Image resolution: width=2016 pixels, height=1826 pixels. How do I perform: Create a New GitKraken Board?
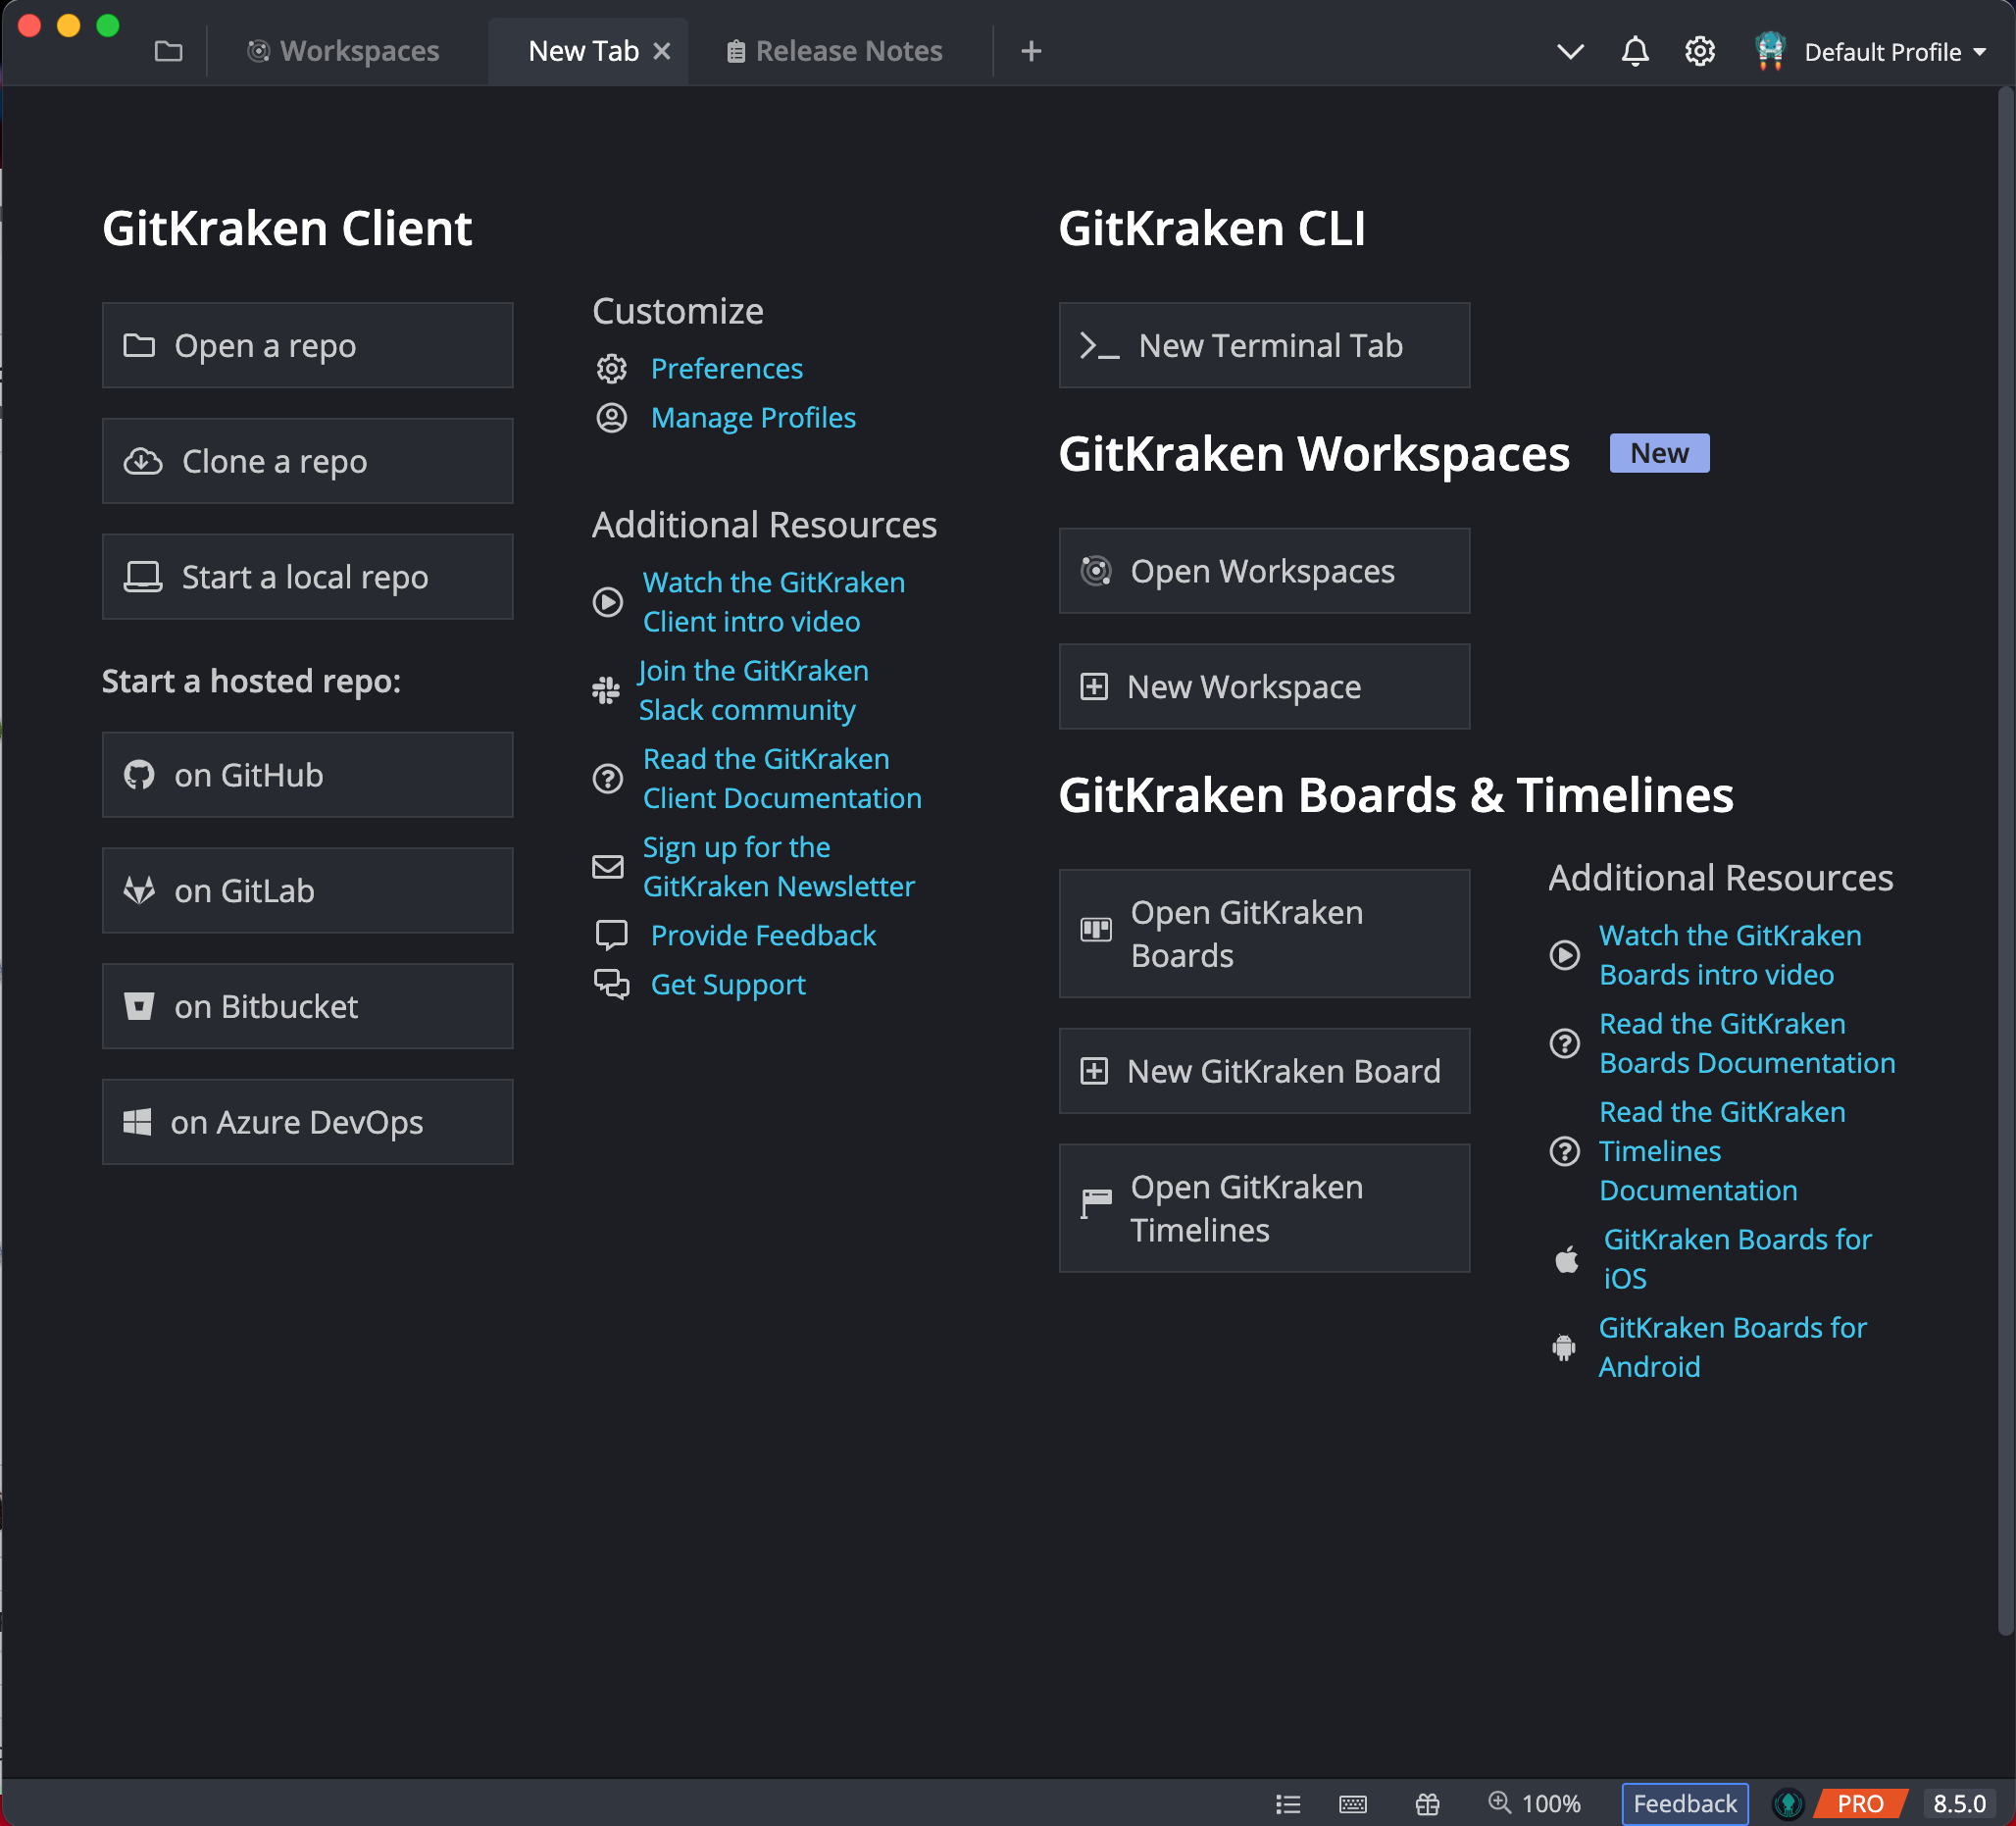[x=1264, y=1071]
